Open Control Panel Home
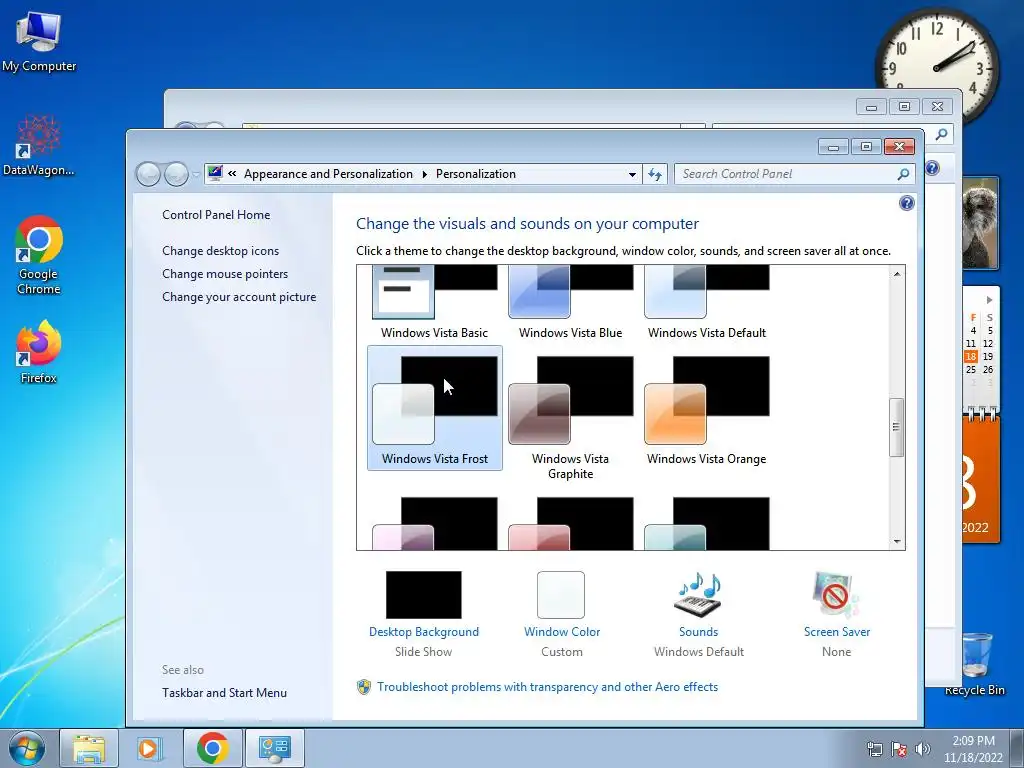 (216, 215)
